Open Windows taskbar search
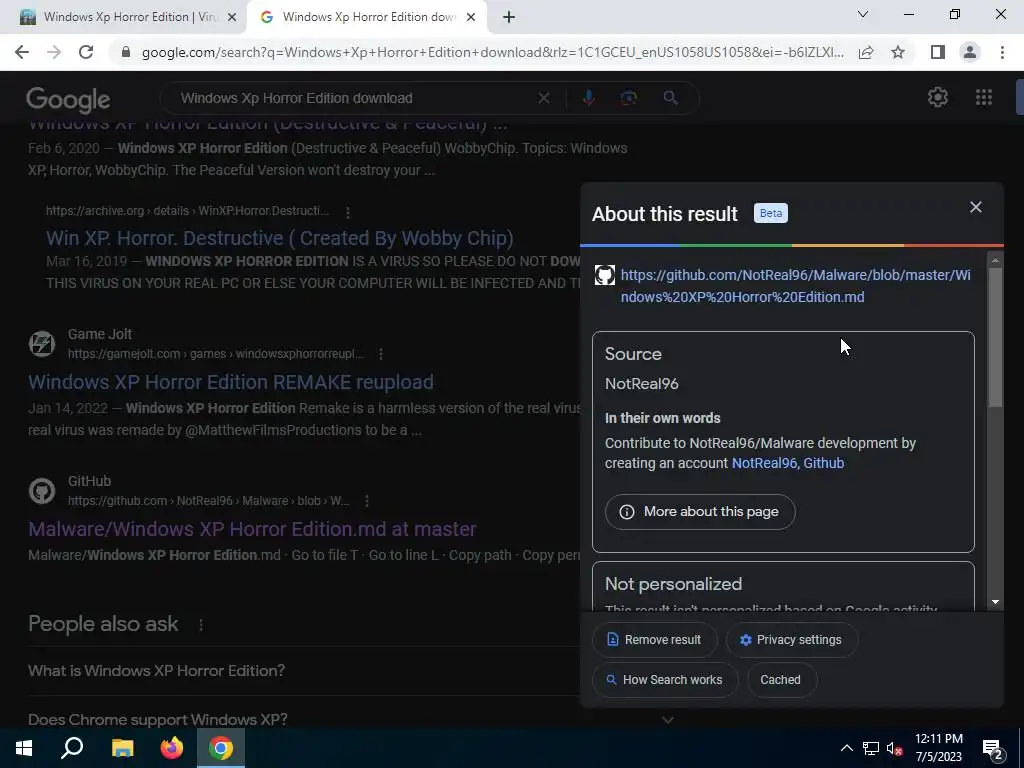 72,748
